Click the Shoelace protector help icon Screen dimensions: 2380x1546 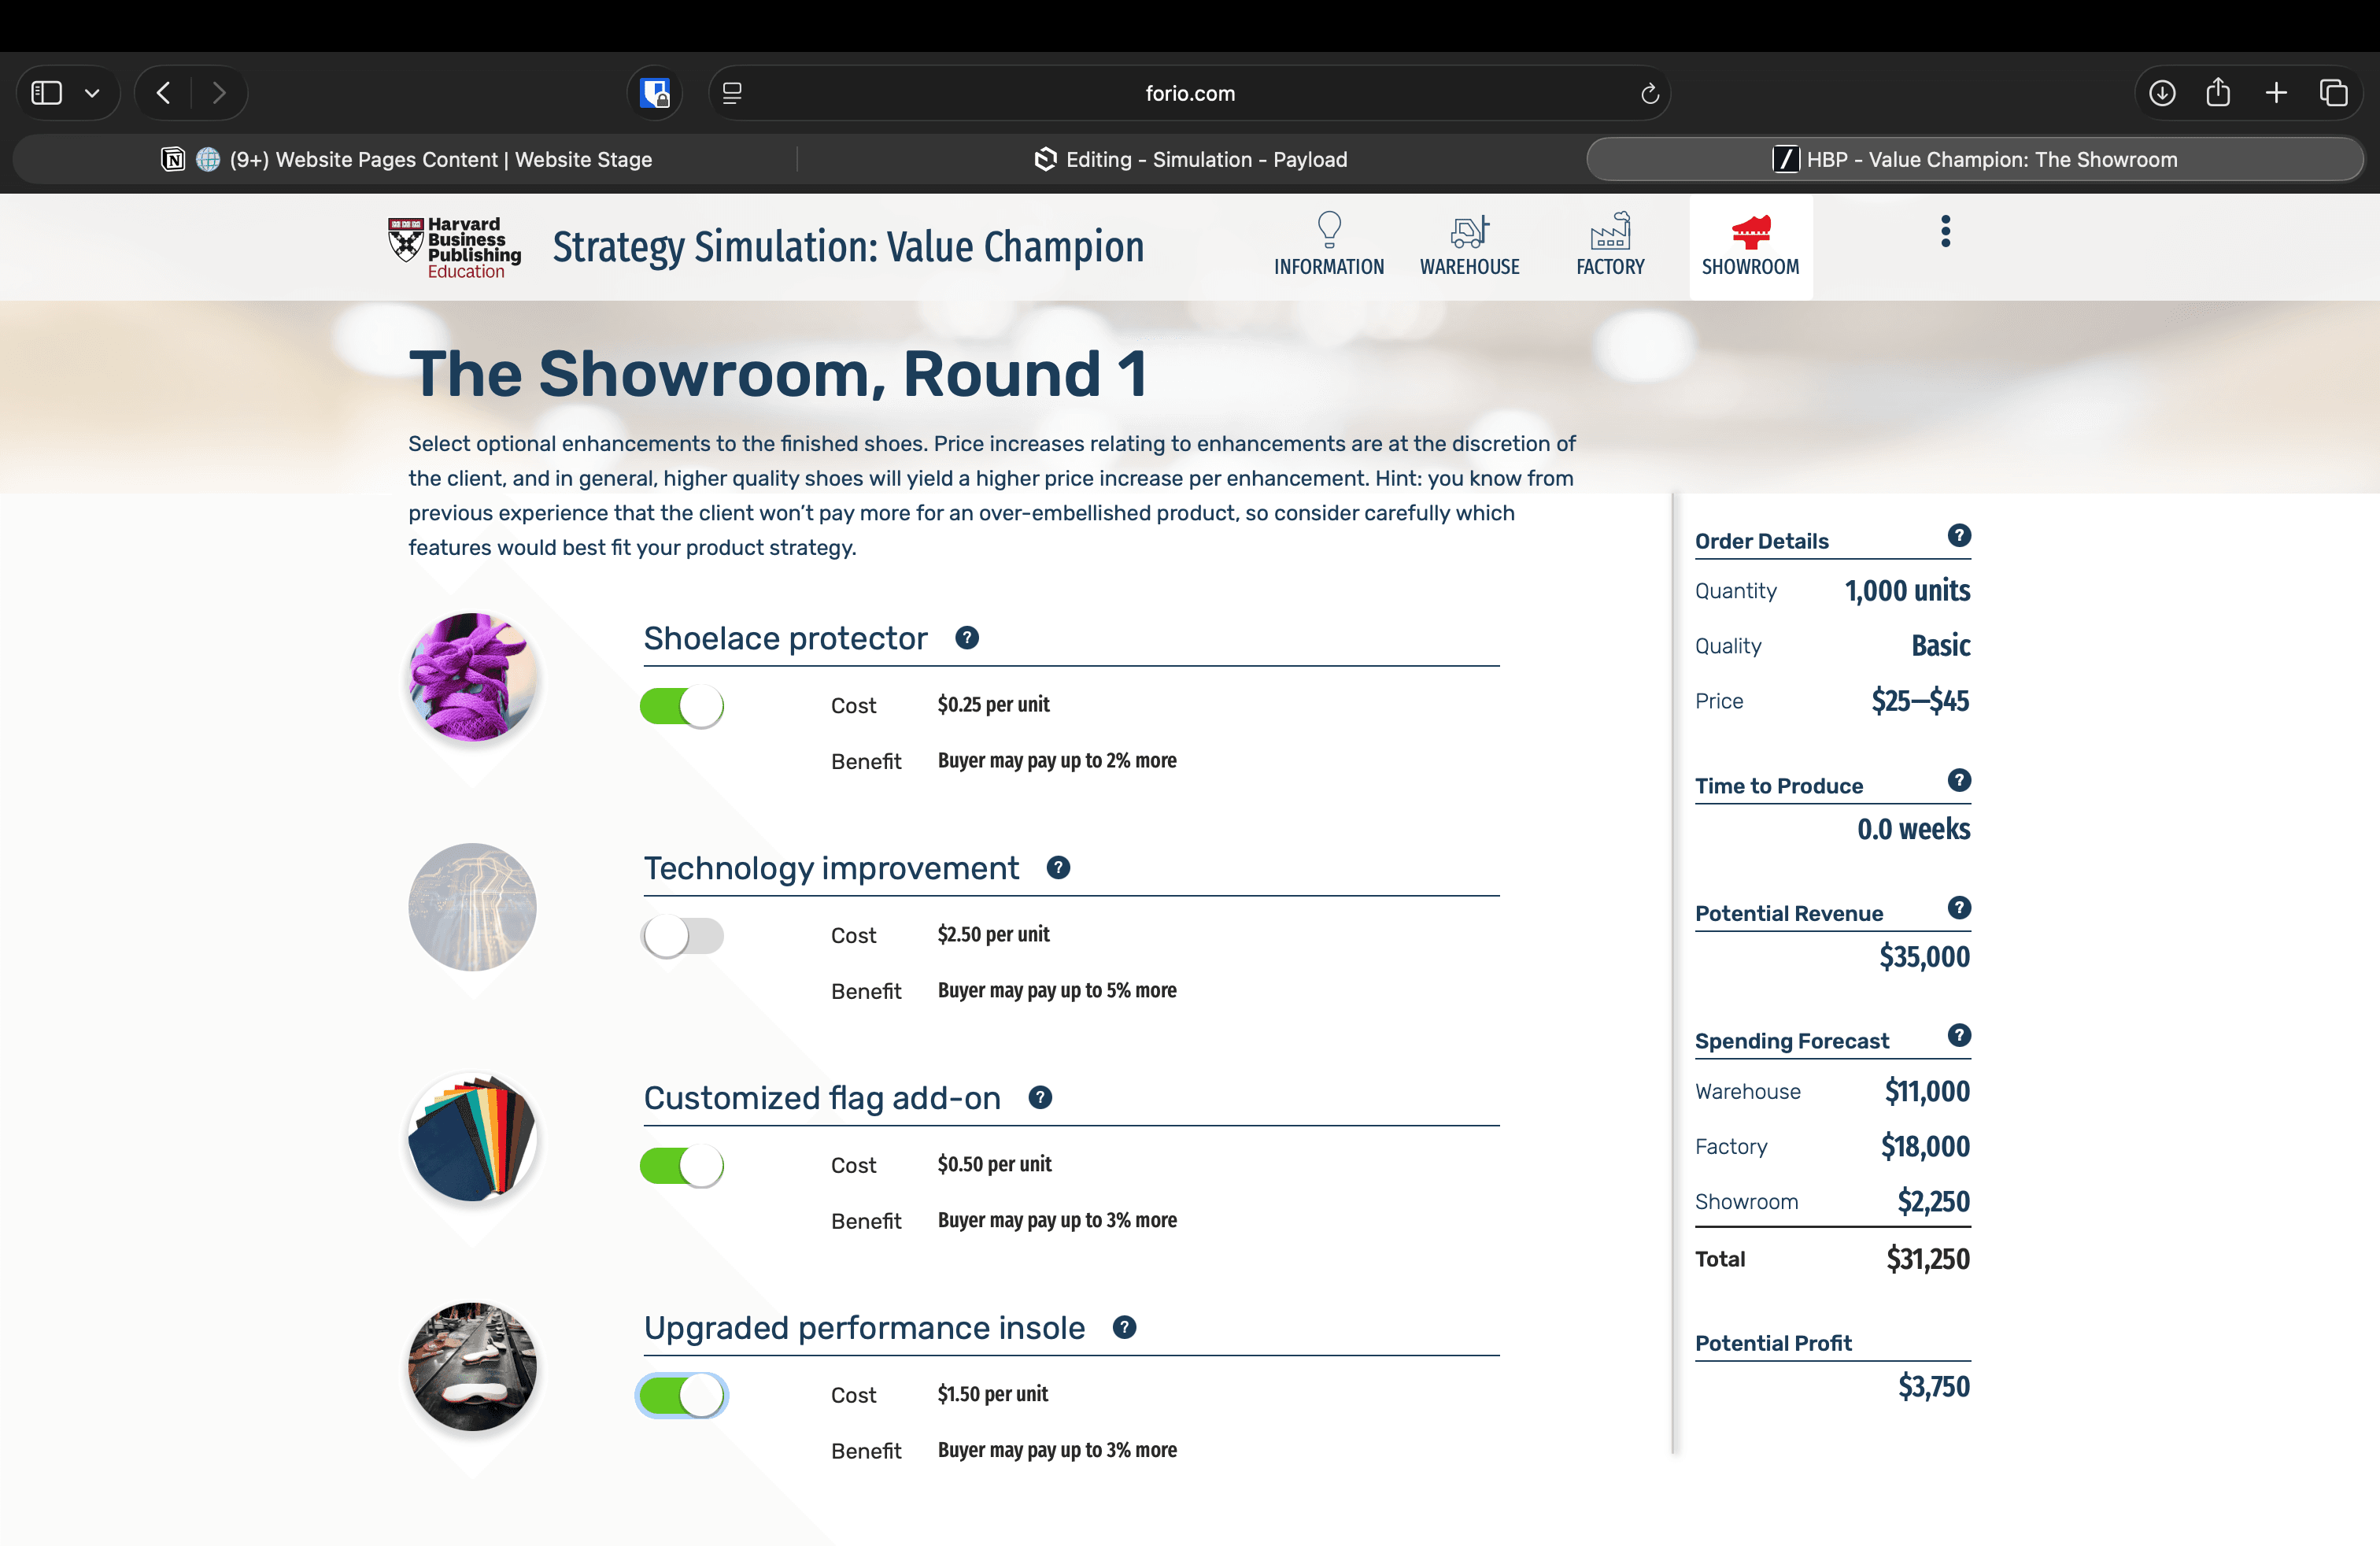pyautogui.click(x=966, y=638)
